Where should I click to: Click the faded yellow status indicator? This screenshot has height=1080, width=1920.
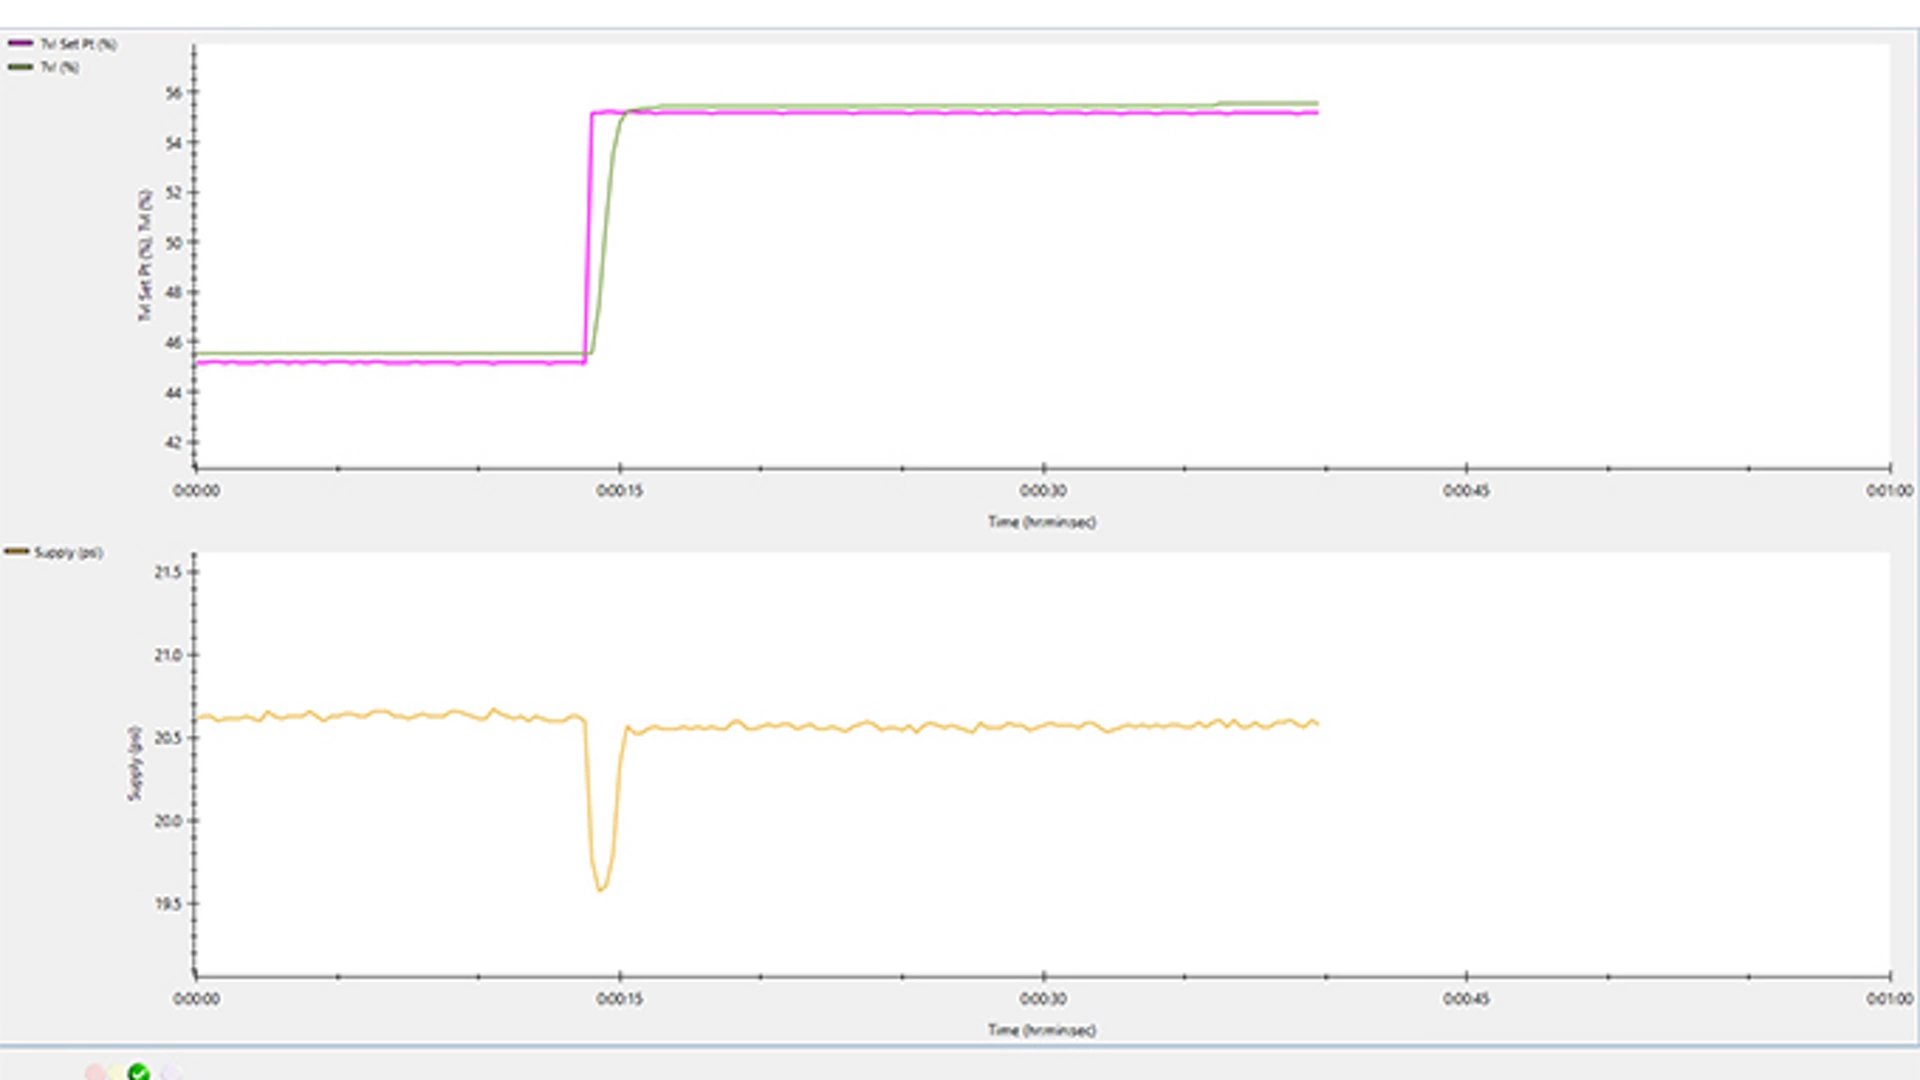[117, 1073]
